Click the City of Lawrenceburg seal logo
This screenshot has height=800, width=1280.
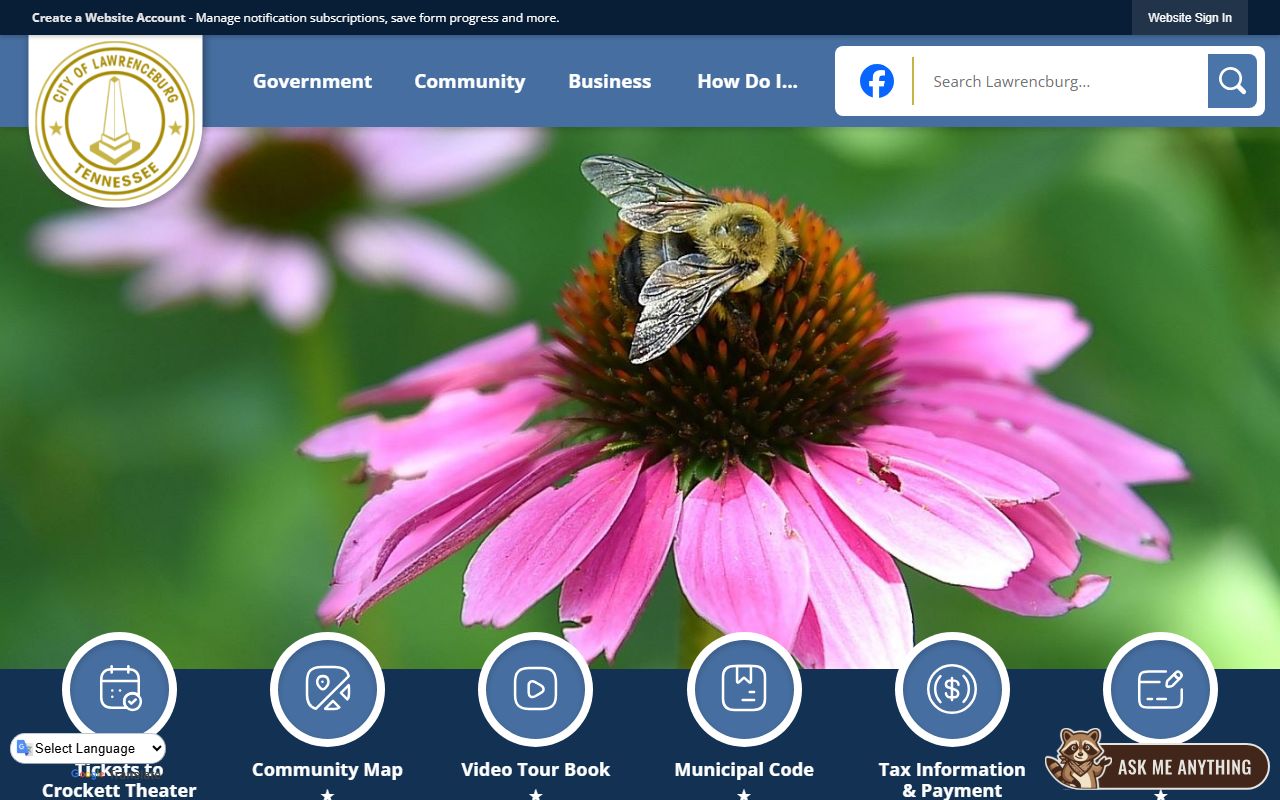pyautogui.click(x=115, y=120)
